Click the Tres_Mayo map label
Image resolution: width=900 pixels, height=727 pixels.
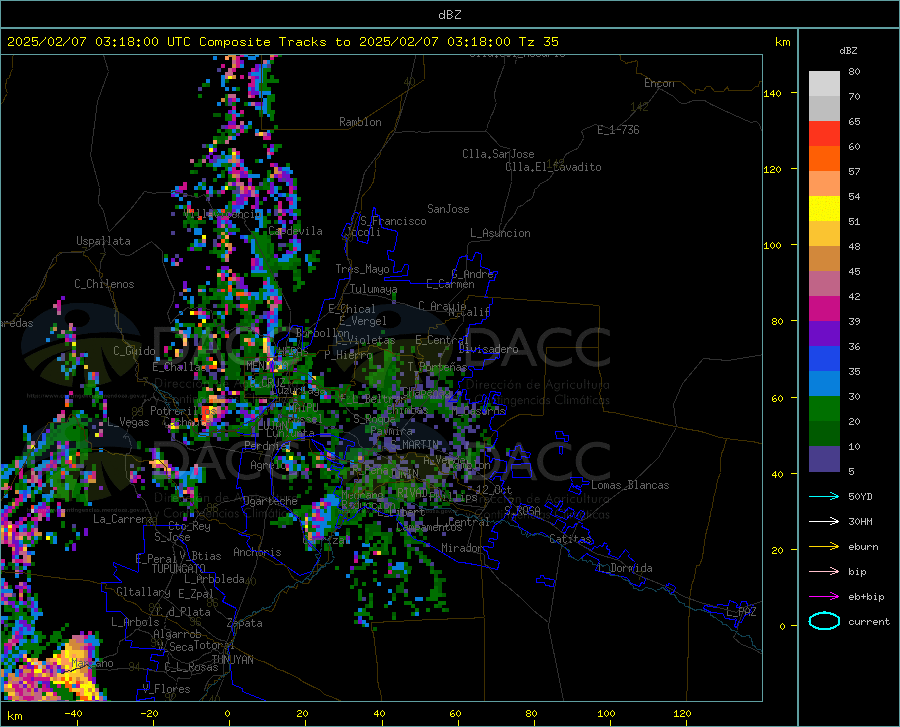click(x=362, y=269)
